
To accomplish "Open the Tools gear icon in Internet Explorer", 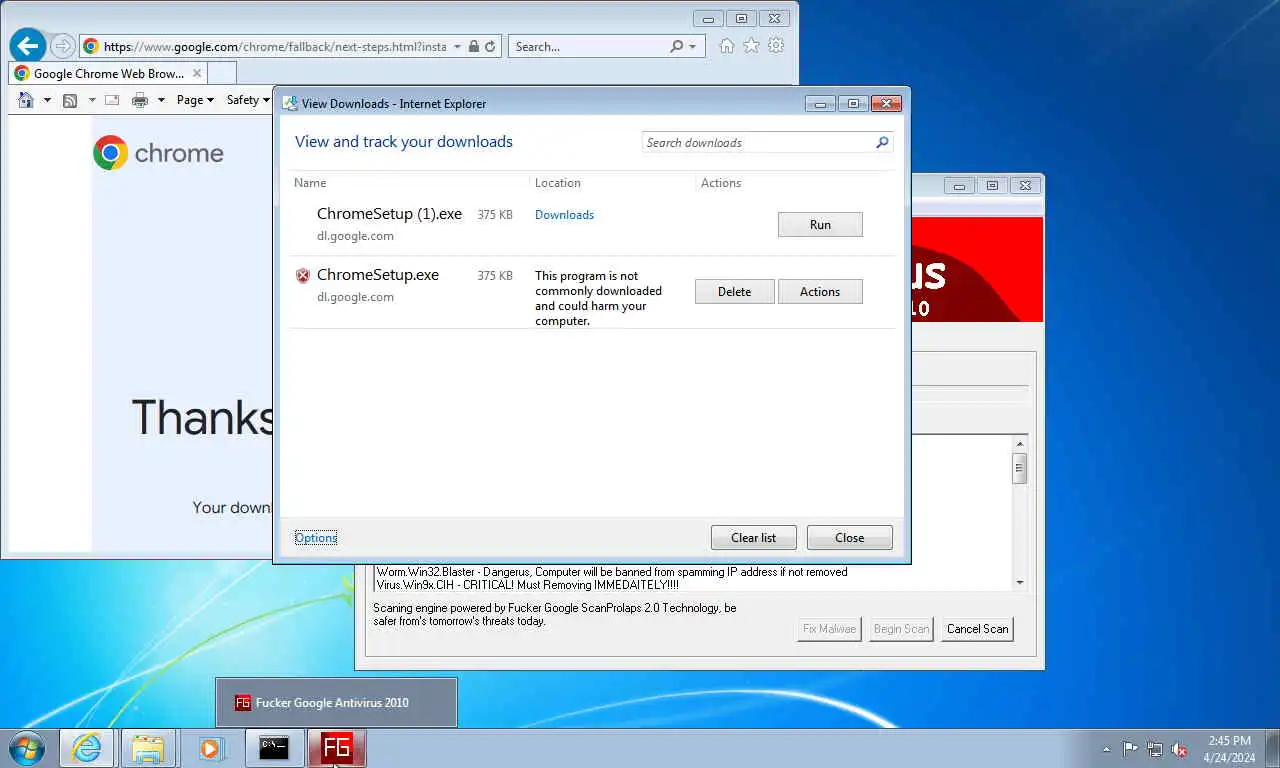I will pyautogui.click(x=776, y=46).
